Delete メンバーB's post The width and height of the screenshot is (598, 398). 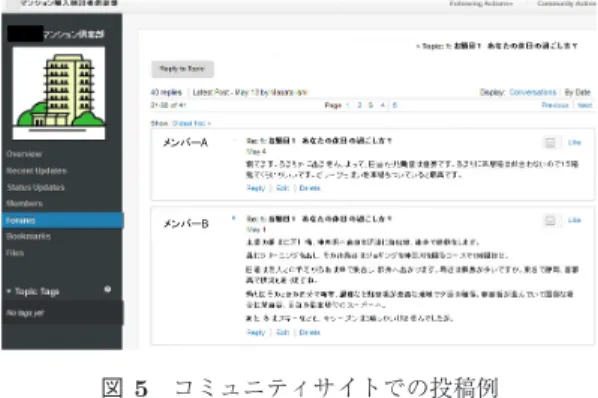310,332
